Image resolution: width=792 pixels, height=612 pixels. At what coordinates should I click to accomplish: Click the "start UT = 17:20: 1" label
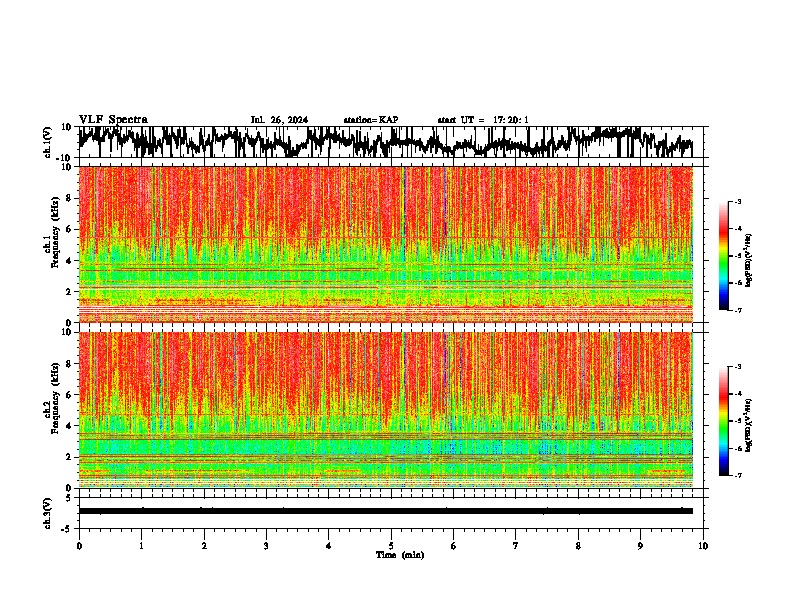(483, 120)
